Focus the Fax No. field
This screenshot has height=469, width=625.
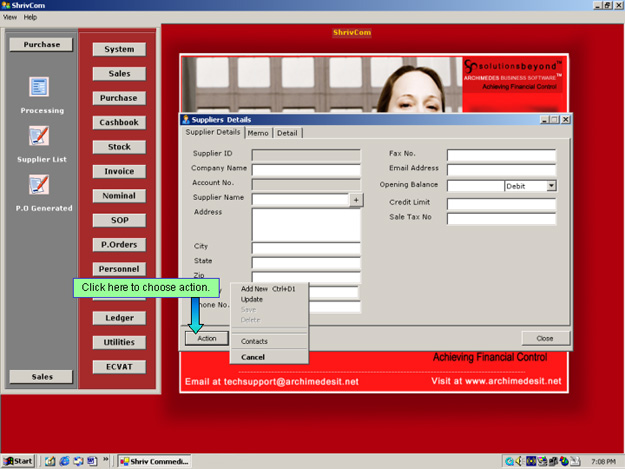[501, 155]
